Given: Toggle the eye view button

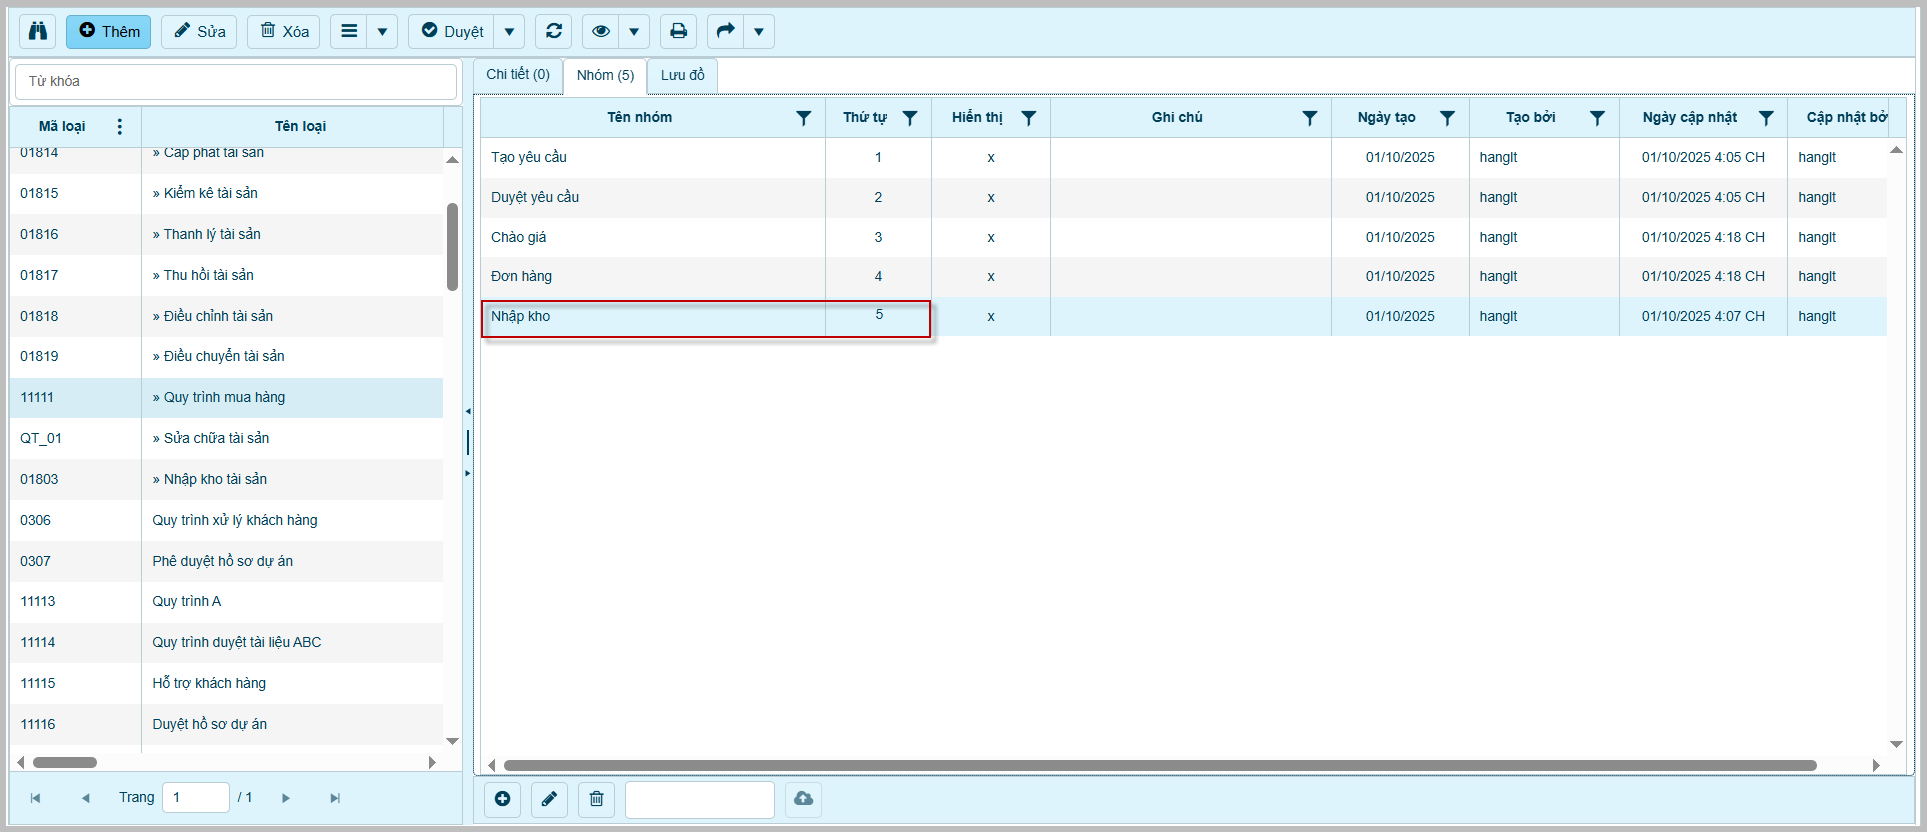Looking at the screenshot, I should coord(600,31).
